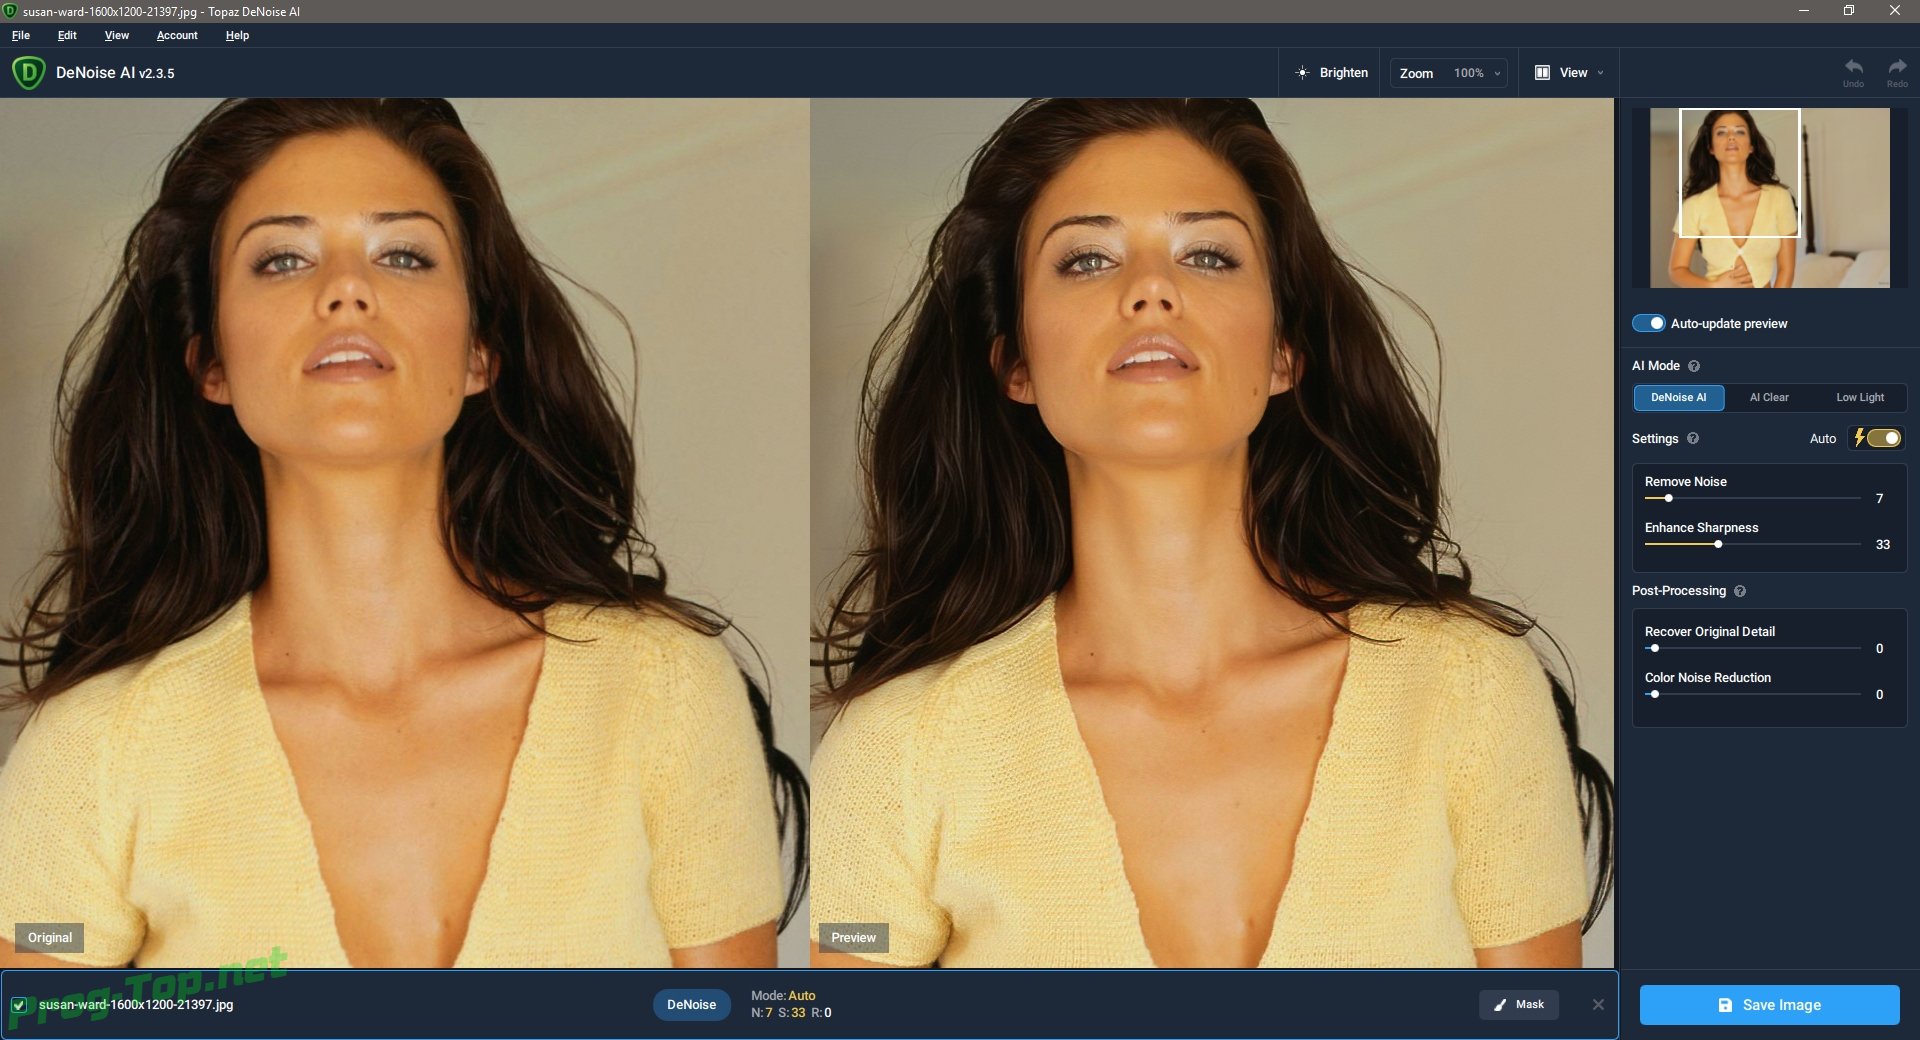
Task: Expand the View dropdown arrow
Action: tap(1600, 73)
